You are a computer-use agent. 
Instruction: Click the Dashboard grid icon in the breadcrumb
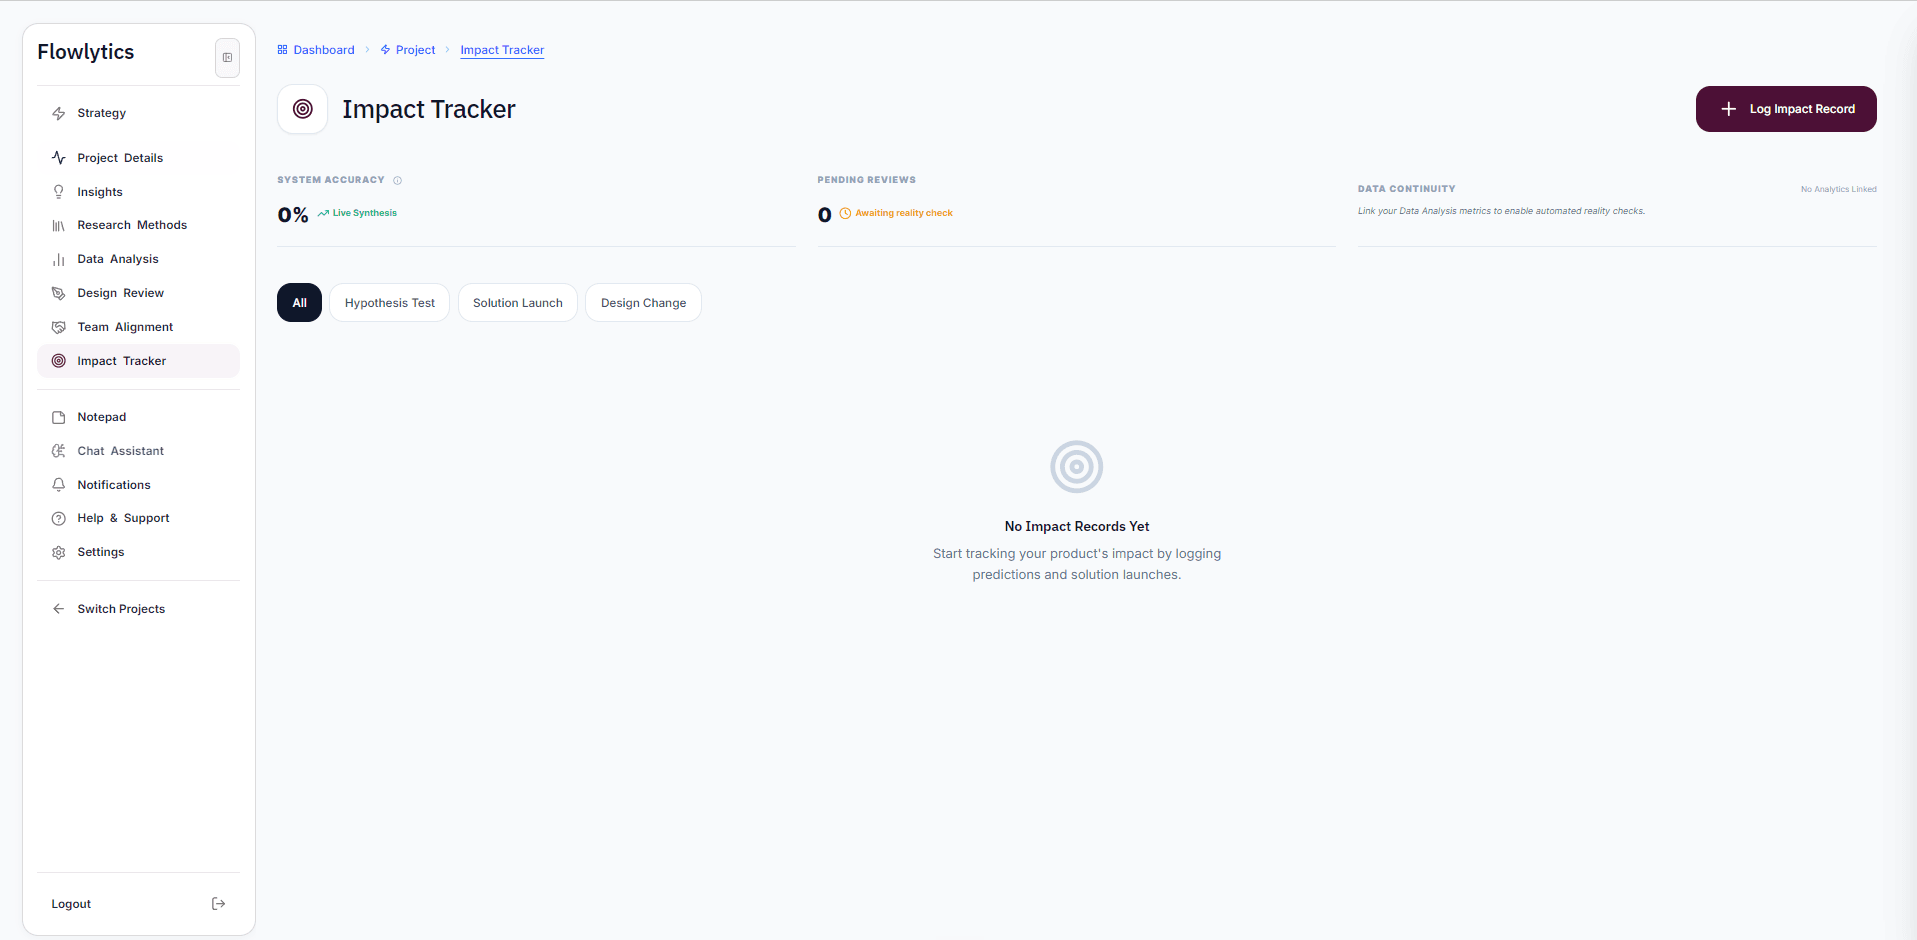click(282, 50)
